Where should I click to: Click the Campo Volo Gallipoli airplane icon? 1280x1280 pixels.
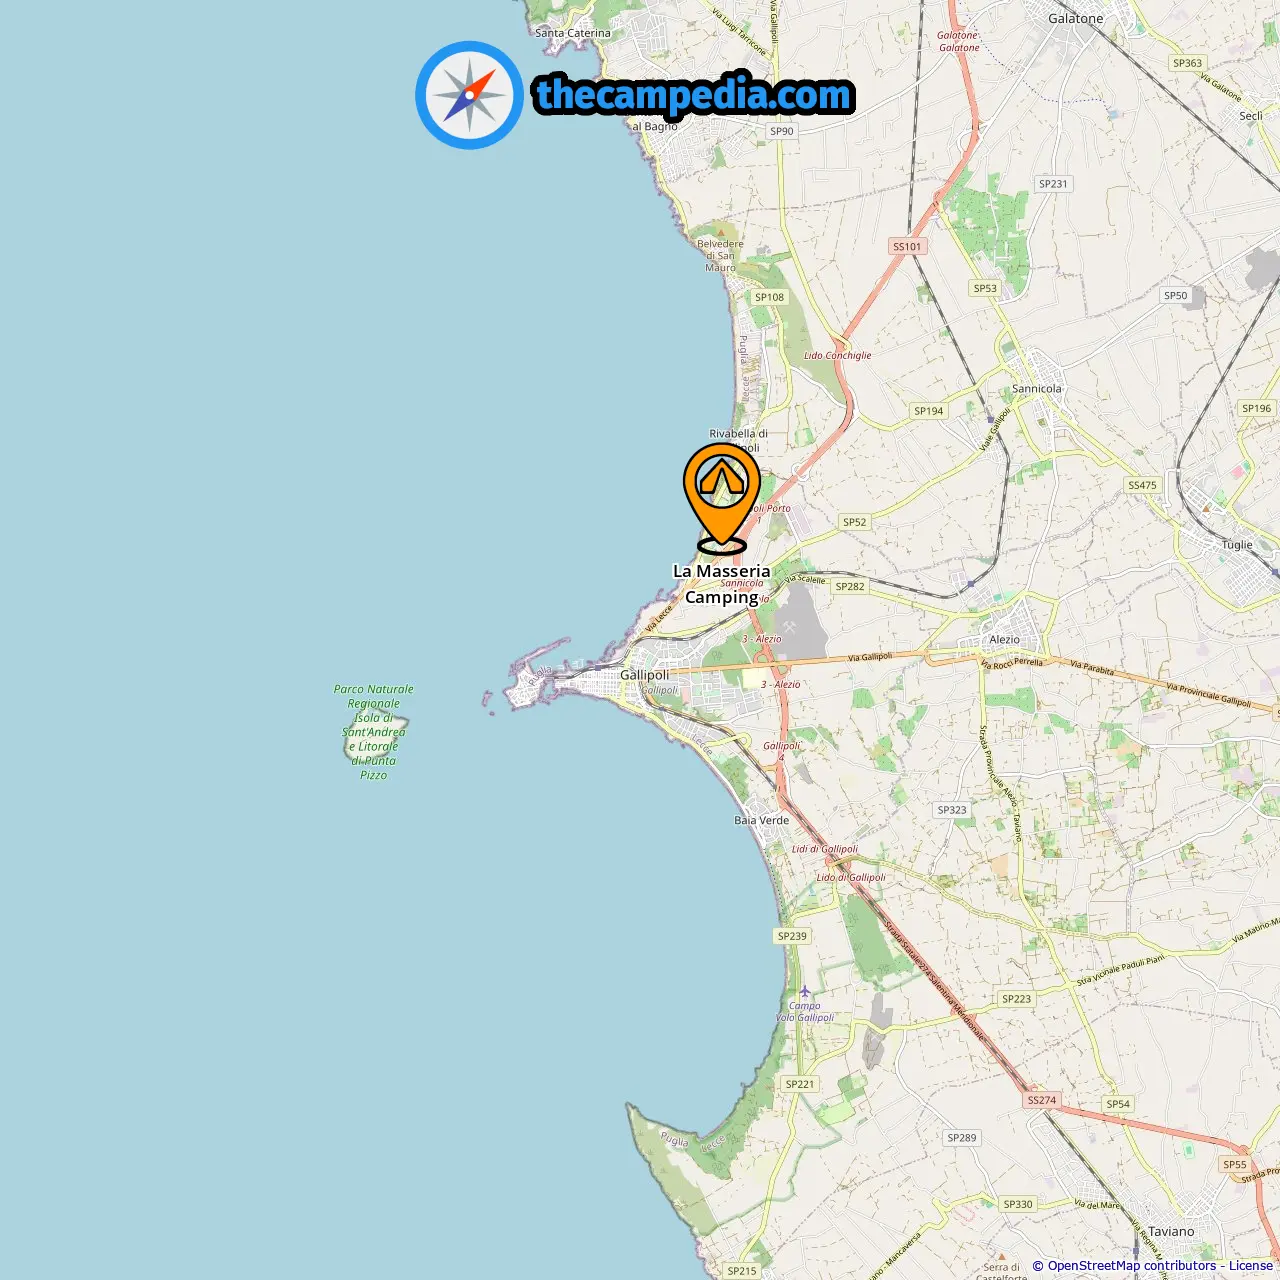805,992
